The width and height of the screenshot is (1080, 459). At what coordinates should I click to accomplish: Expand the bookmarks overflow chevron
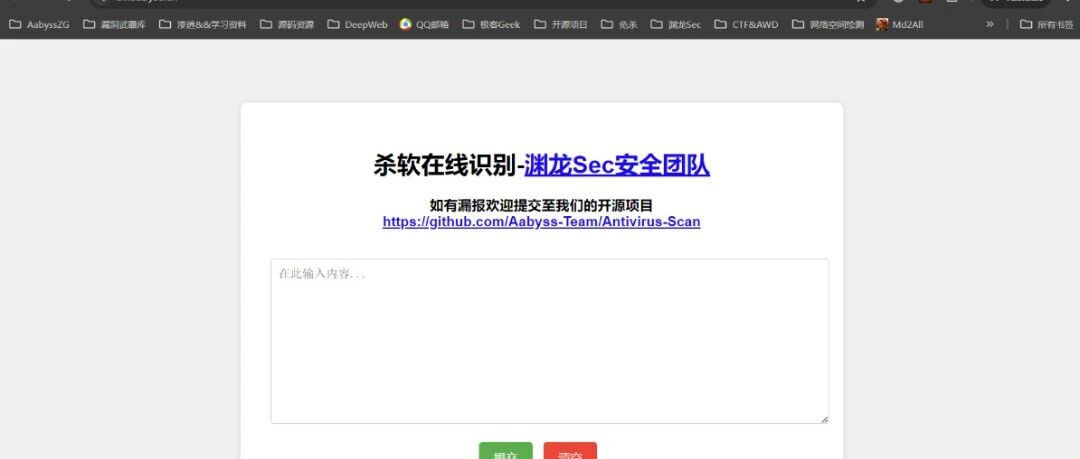(x=990, y=24)
